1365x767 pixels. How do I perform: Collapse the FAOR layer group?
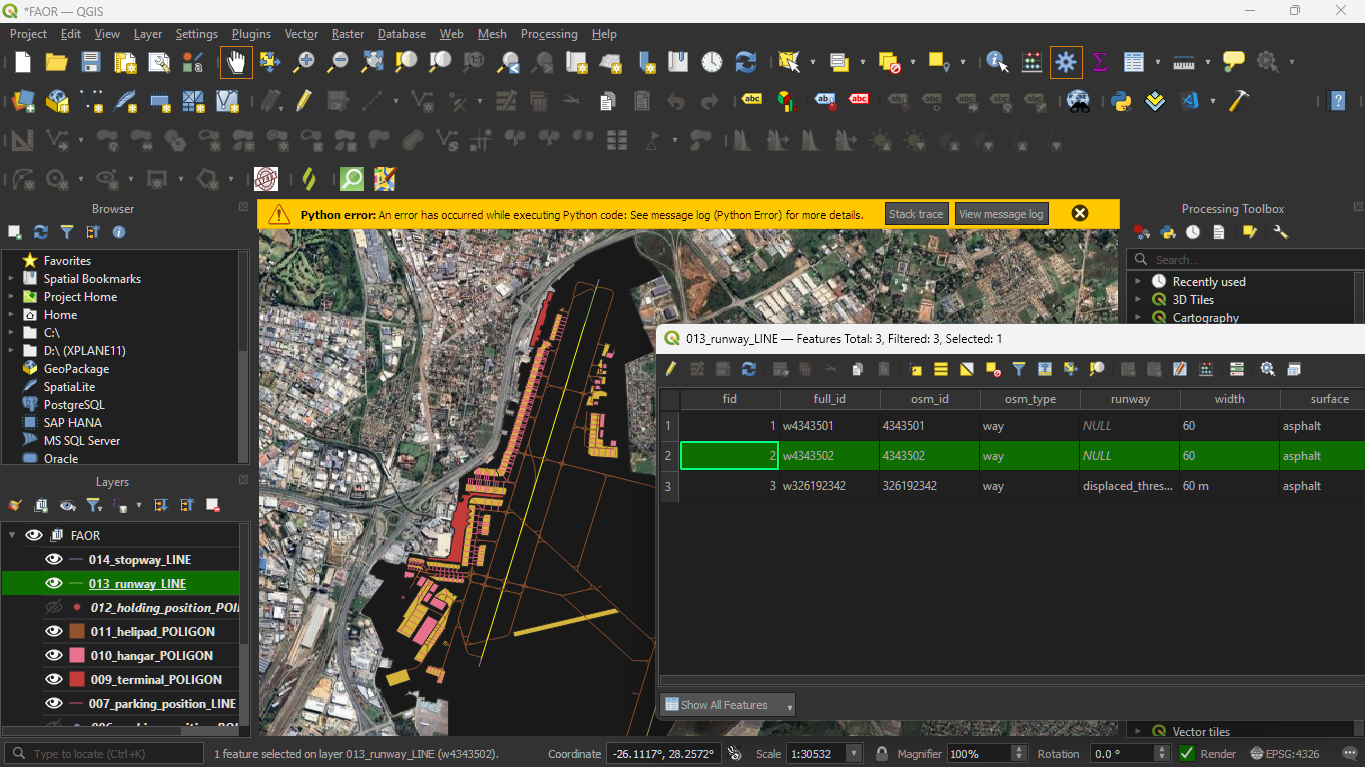tap(13, 535)
